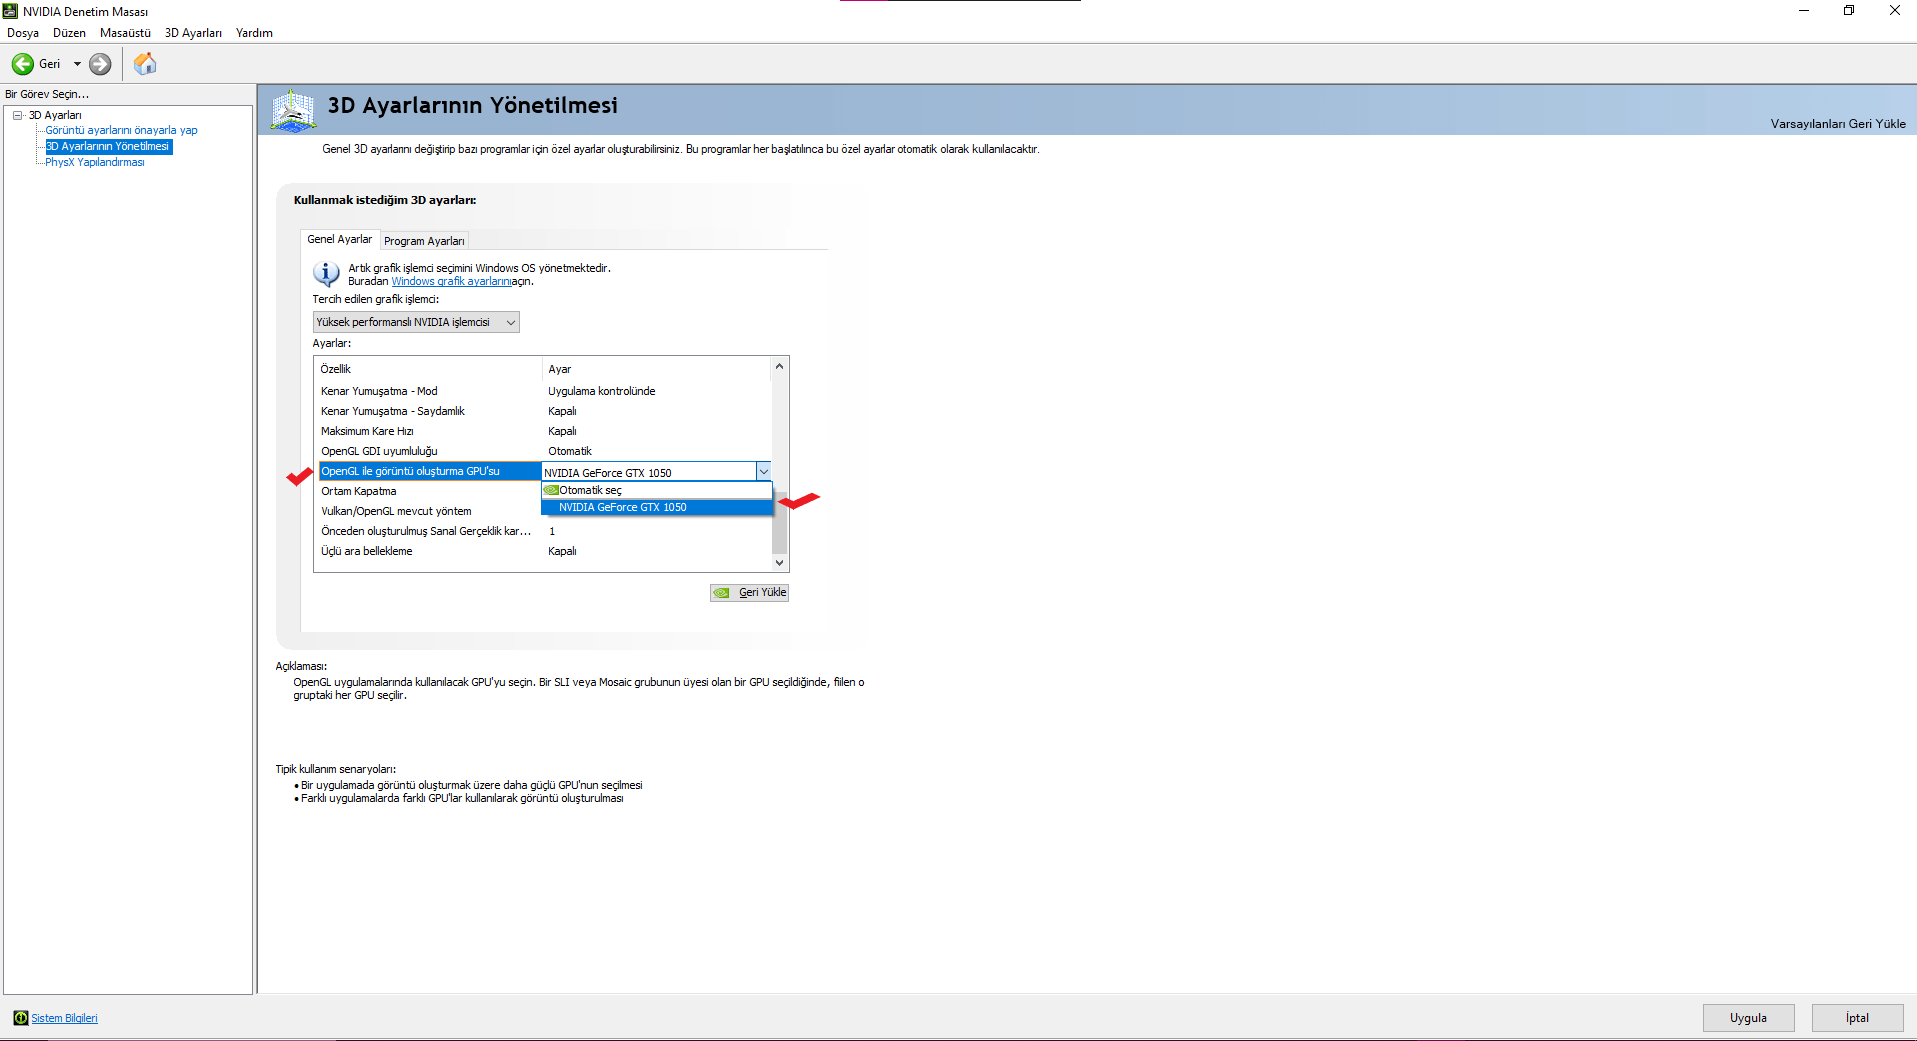
Task: Select 'Görüntü ayarlarını önayarla yap' tree item
Action: tap(121, 130)
